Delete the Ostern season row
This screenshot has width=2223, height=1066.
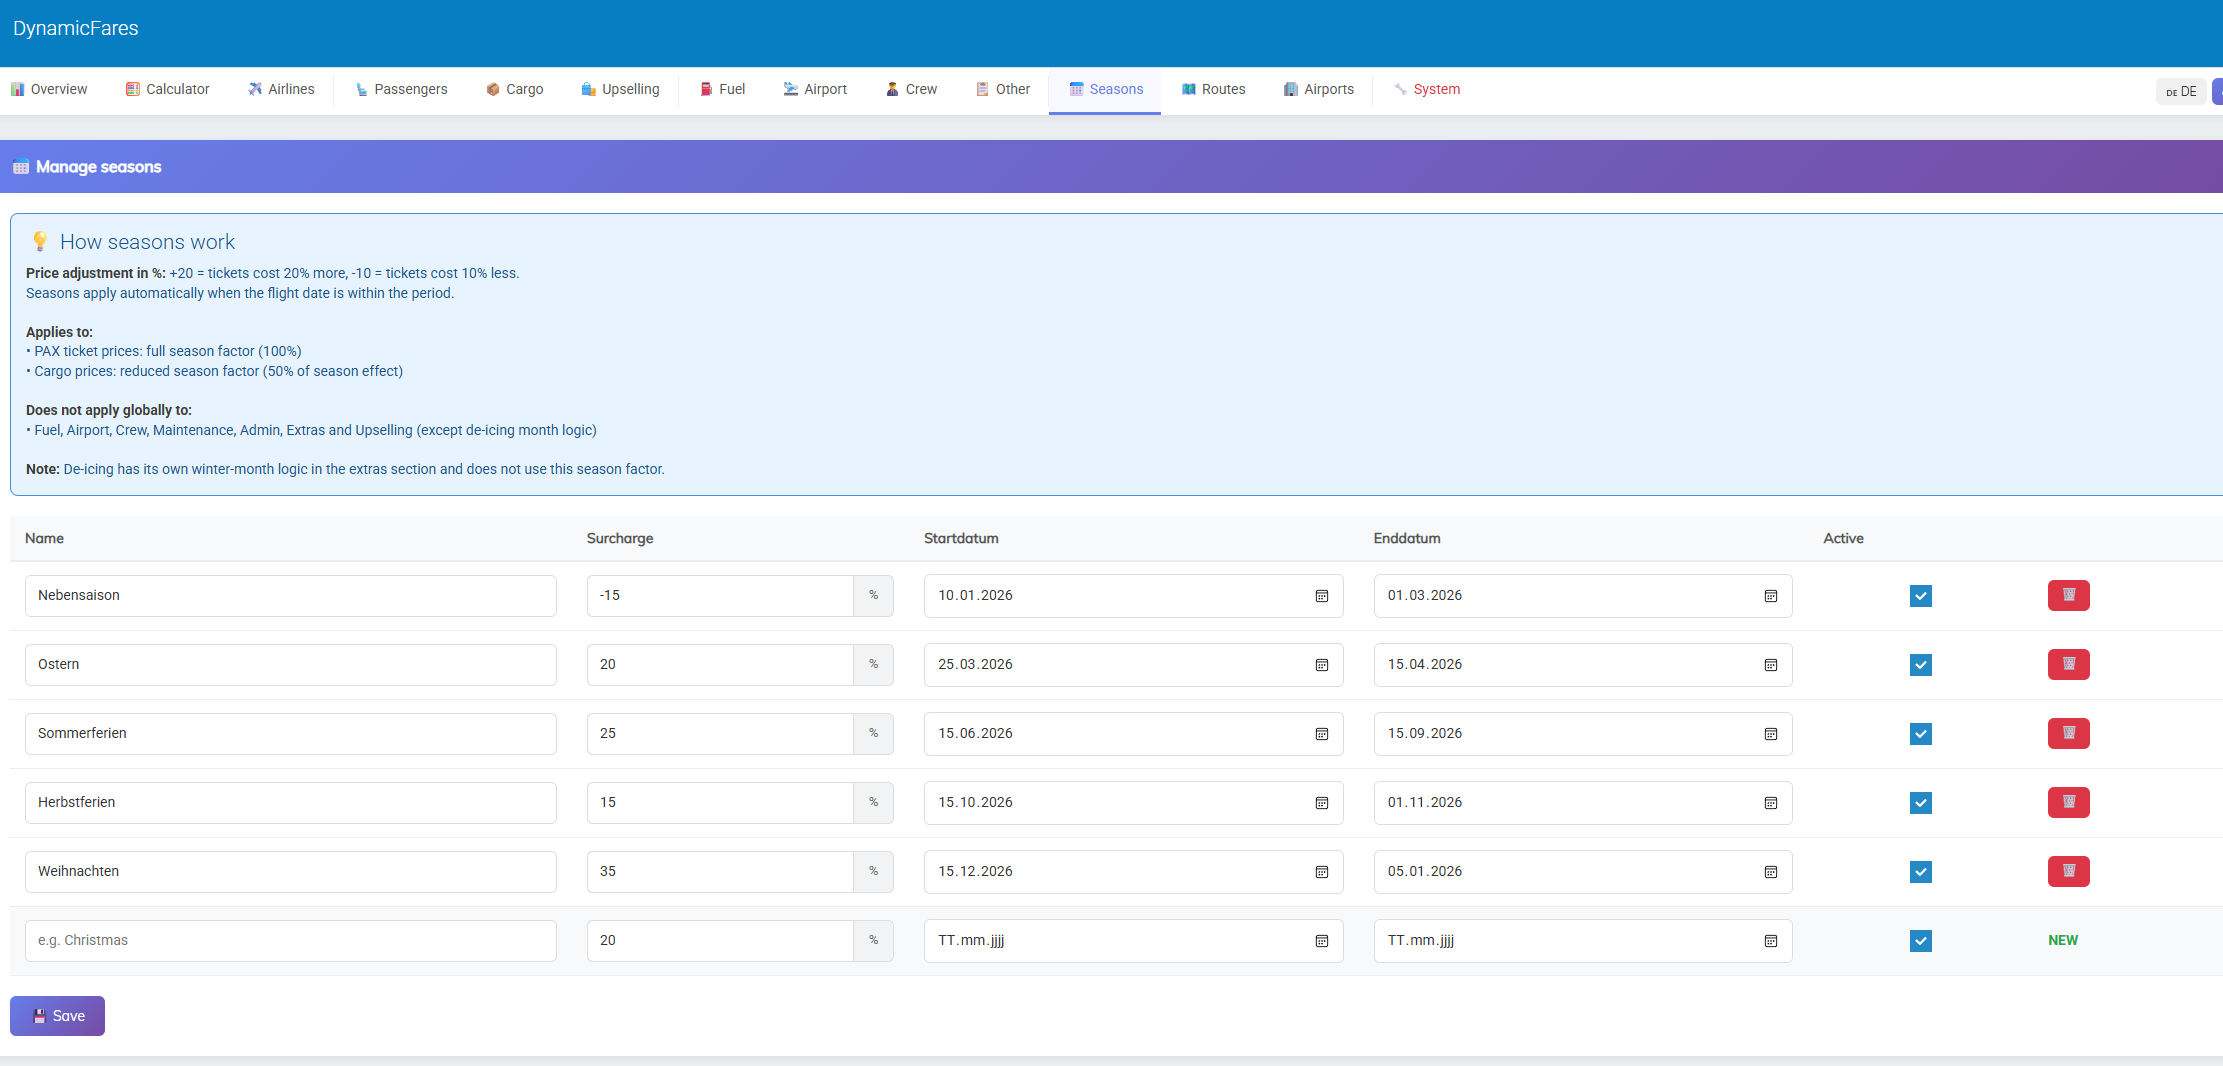(x=2068, y=664)
